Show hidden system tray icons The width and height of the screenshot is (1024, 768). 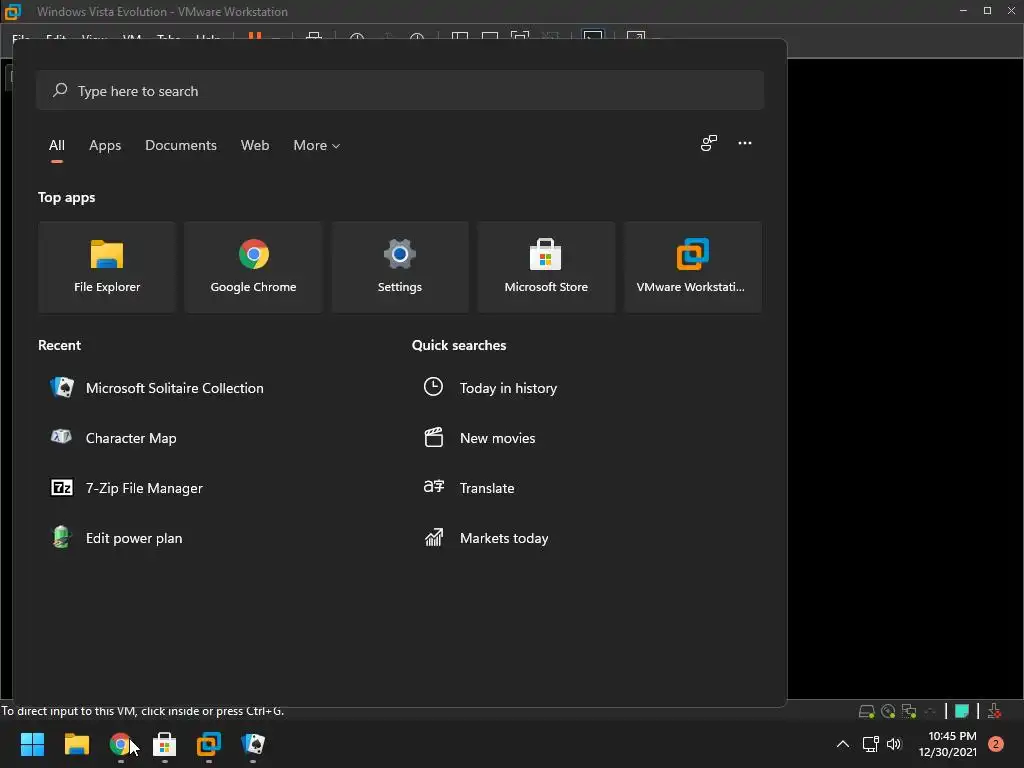click(843, 744)
